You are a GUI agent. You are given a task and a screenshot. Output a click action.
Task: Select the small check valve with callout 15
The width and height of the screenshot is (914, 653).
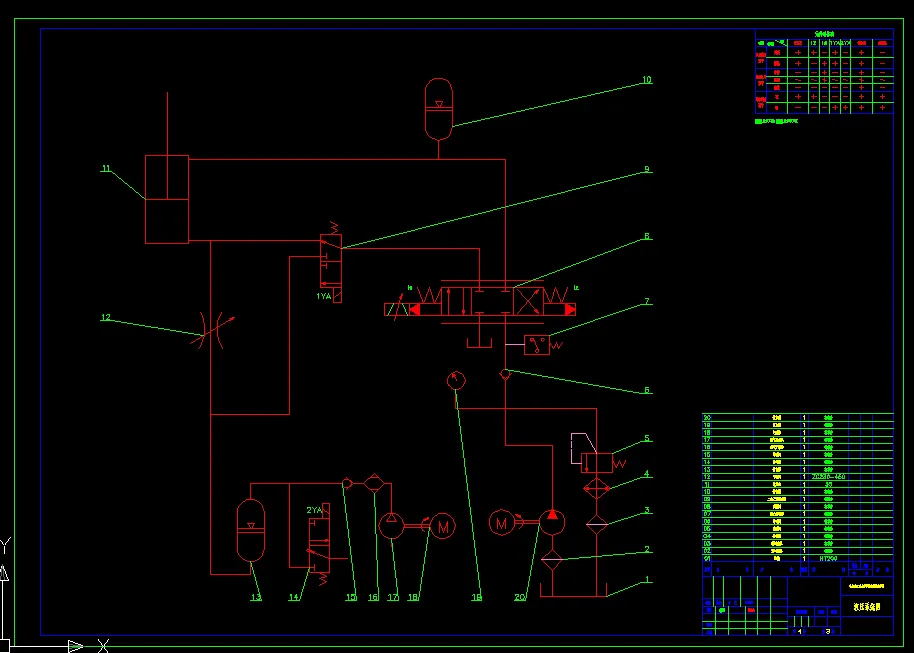click(347, 483)
